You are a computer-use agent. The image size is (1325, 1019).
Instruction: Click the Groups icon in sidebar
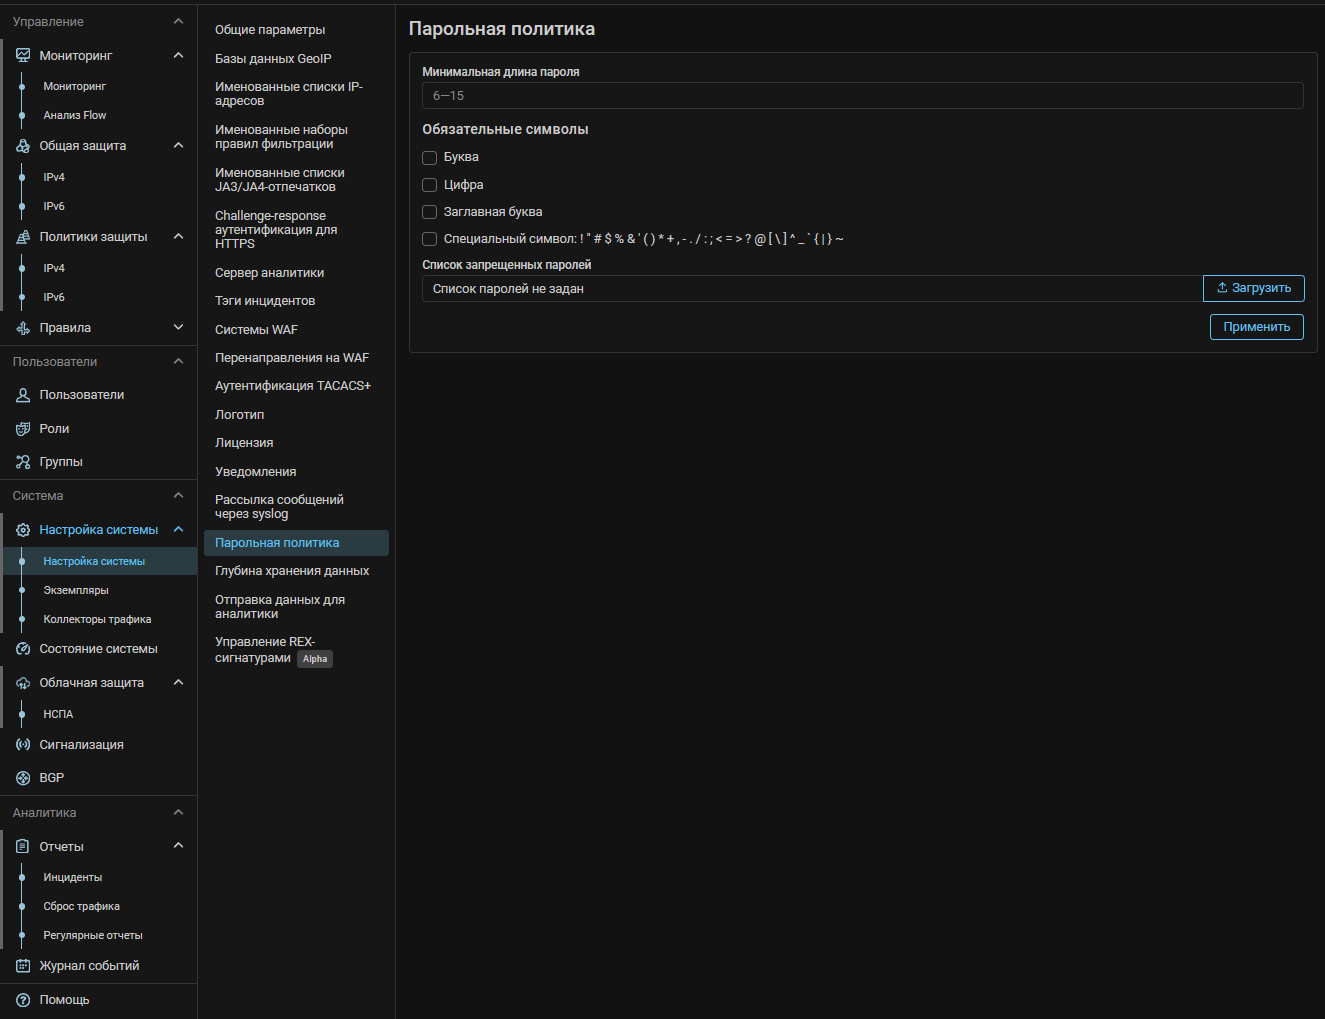point(23,462)
